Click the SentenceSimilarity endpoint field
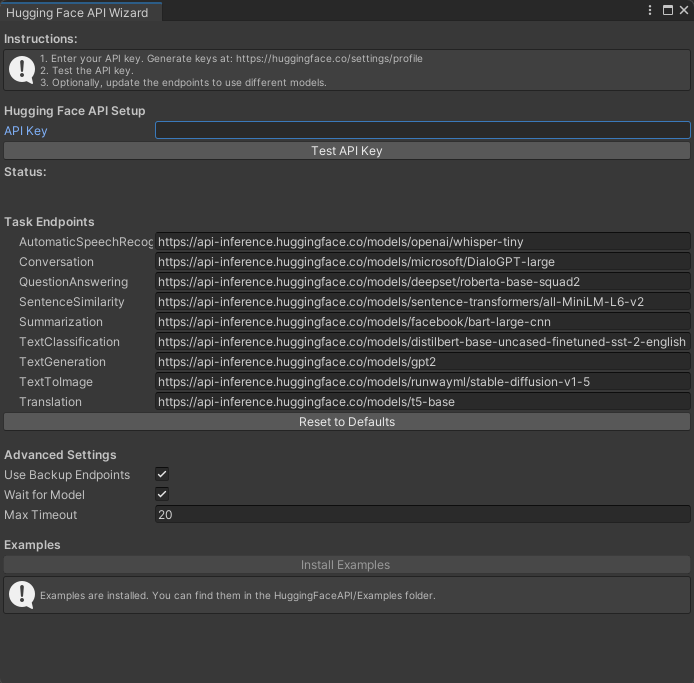The image size is (694, 683). coord(422,302)
